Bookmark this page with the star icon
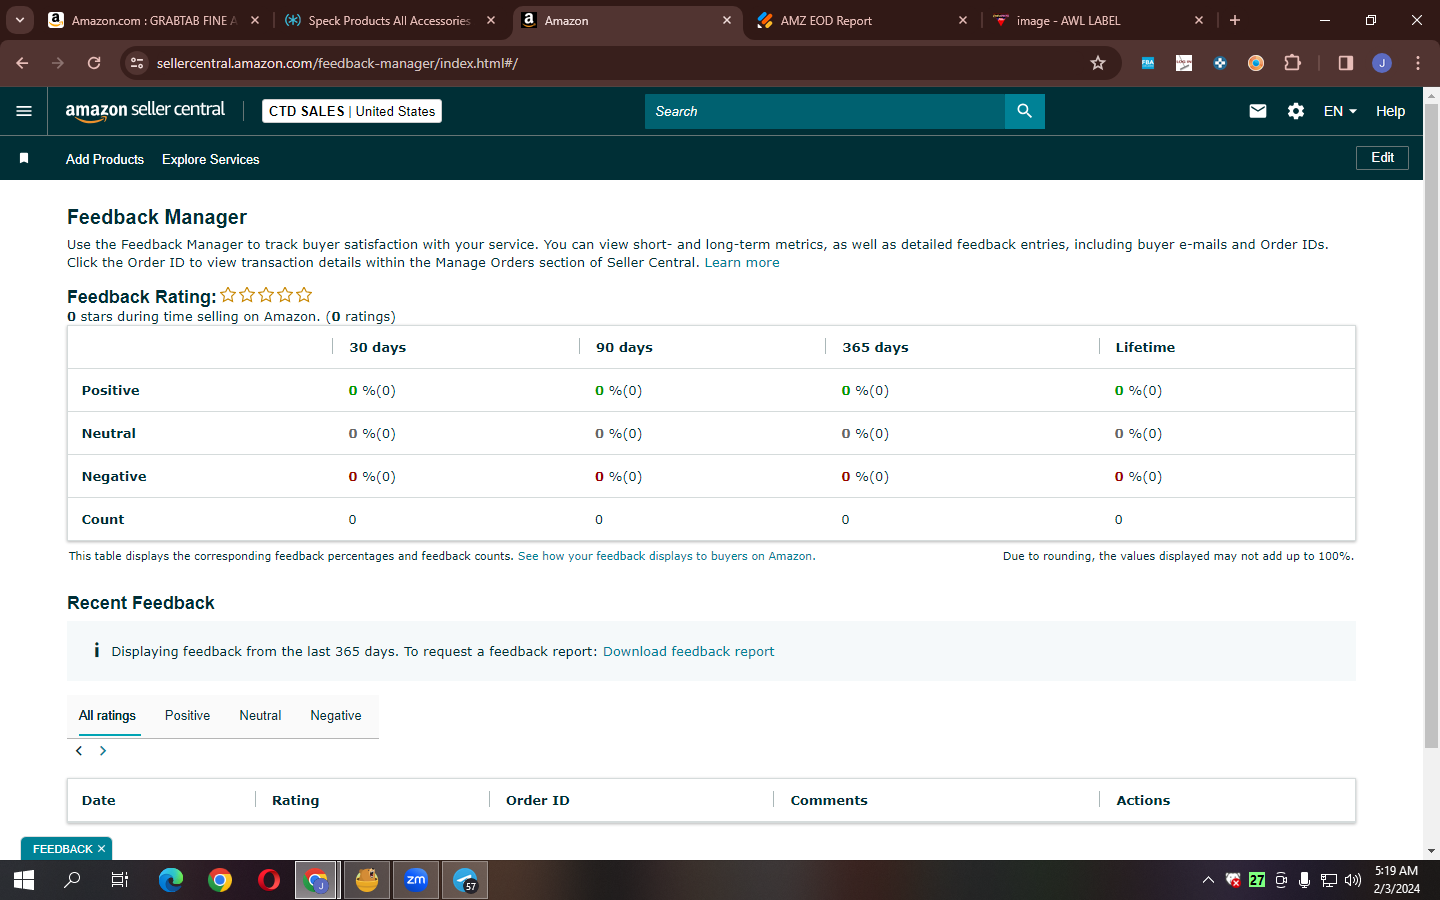This screenshot has height=900, width=1440. tap(1098, 63)
